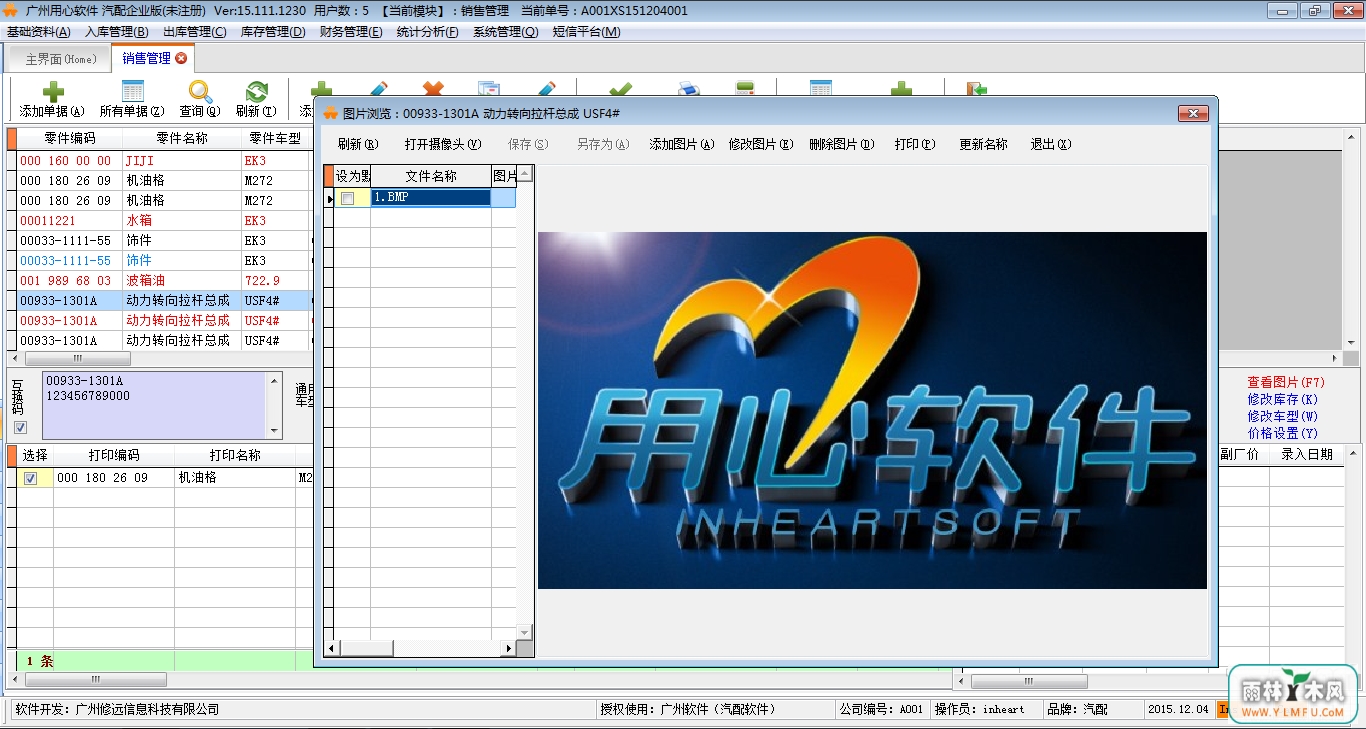Click the parts table horizontal scrollbar thumb
The image size is (1366, 729).
click(77, 358)
